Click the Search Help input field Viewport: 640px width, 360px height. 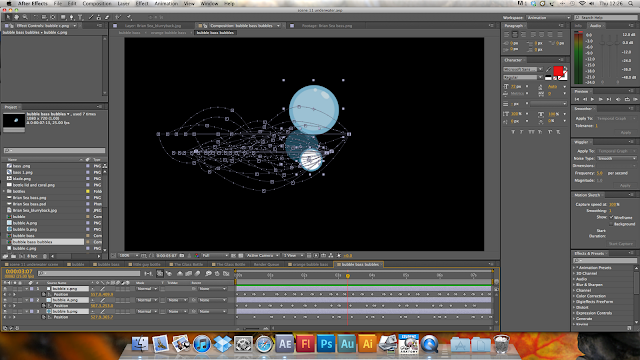coord(605,18)
